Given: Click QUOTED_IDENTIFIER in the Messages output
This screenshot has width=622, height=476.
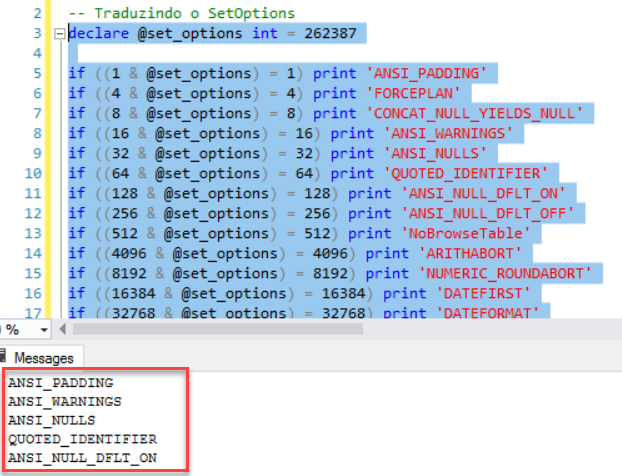Looking at the screenshot, I should 81,440.
